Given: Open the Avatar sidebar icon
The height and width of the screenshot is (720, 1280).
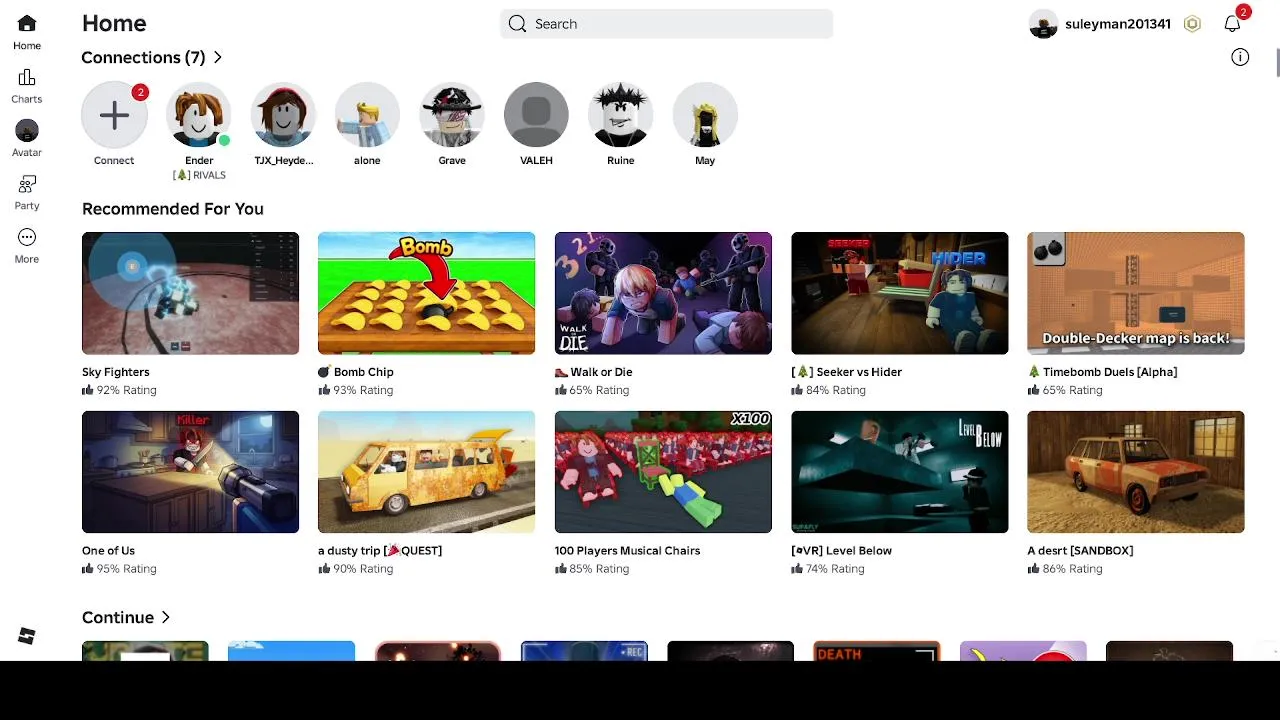Looking at the screenshot, I should point(27,131).
